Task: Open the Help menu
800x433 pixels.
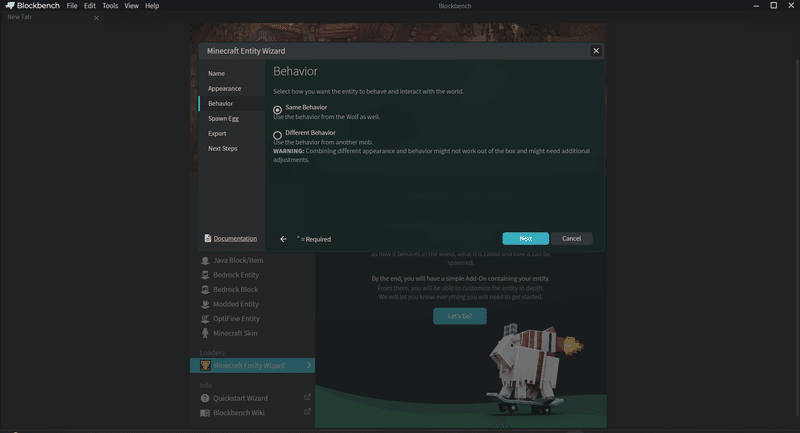Action: tap(152, 6)
